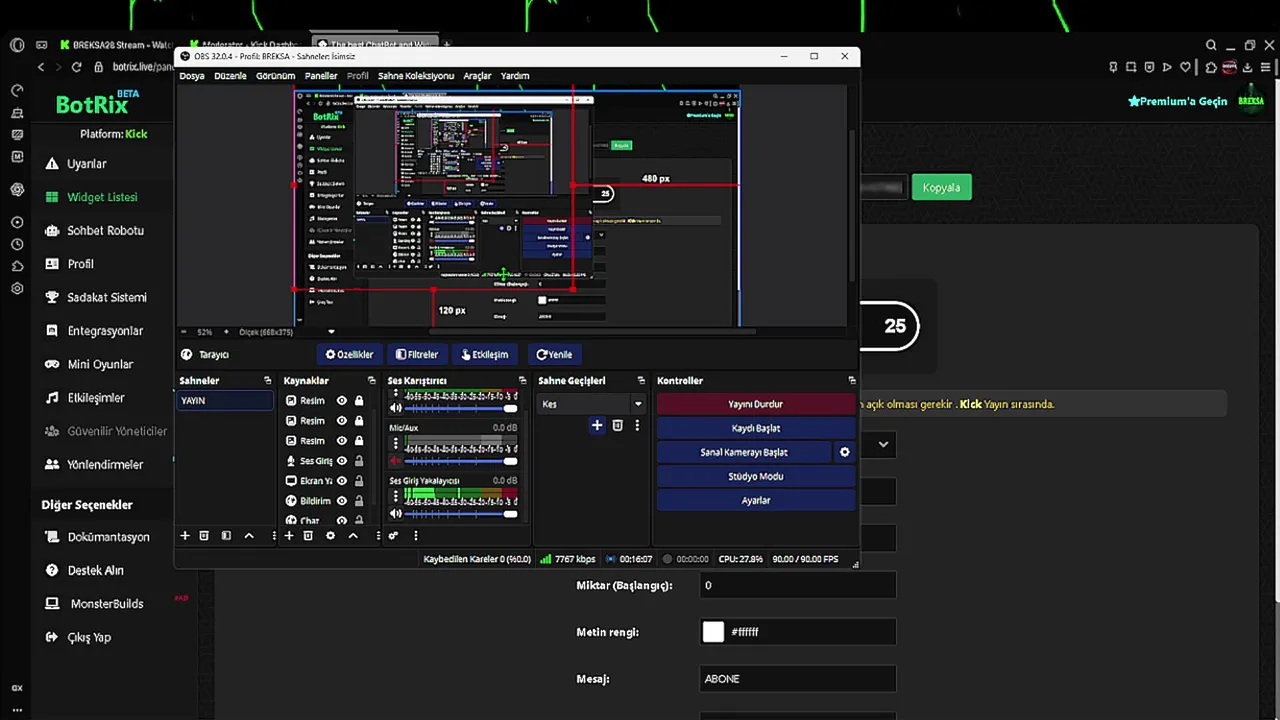This screenshot has height=720, width=1280.
Task: Switch to BREKSA28 Stream browser tab
Action: pyautogui.click(x=116, y=45)
